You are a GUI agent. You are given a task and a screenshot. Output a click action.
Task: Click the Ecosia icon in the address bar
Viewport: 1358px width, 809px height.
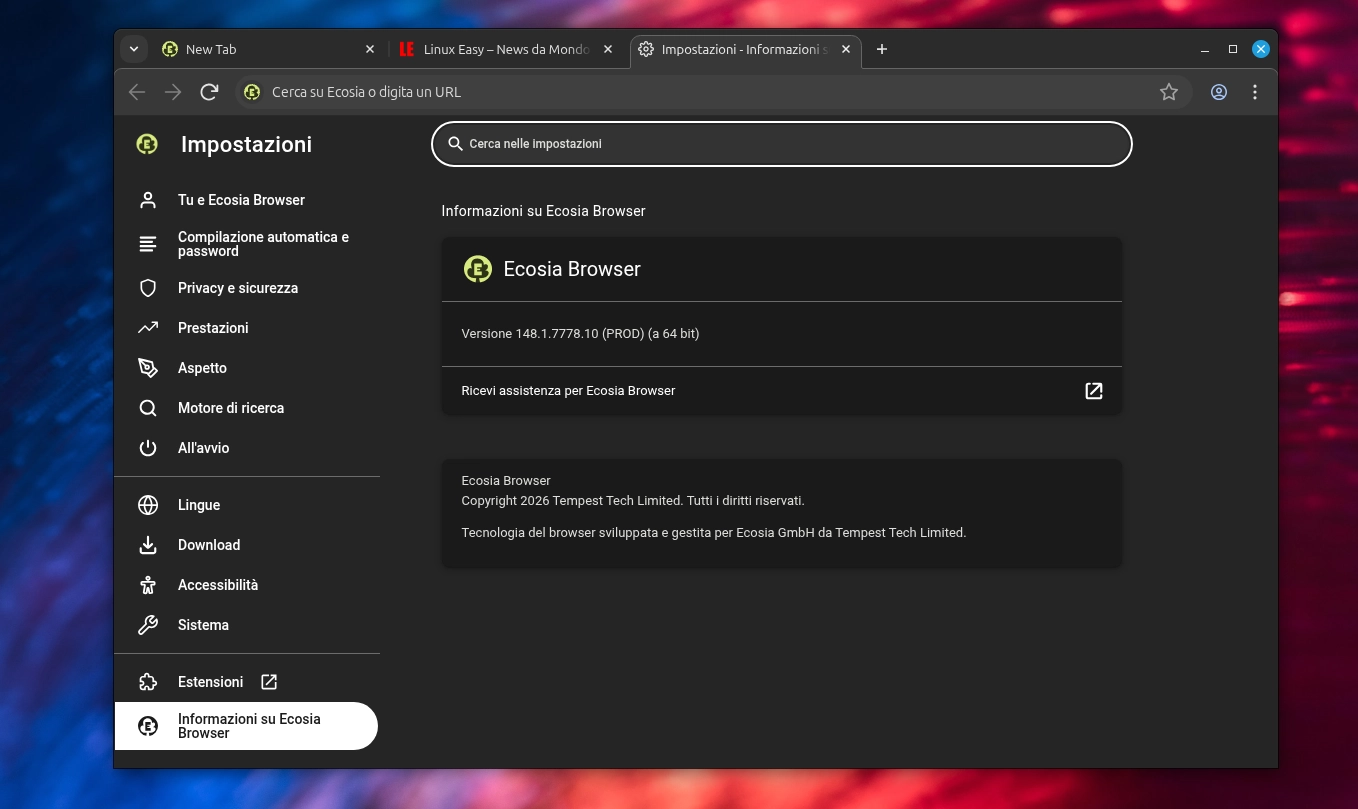point(252,92)
